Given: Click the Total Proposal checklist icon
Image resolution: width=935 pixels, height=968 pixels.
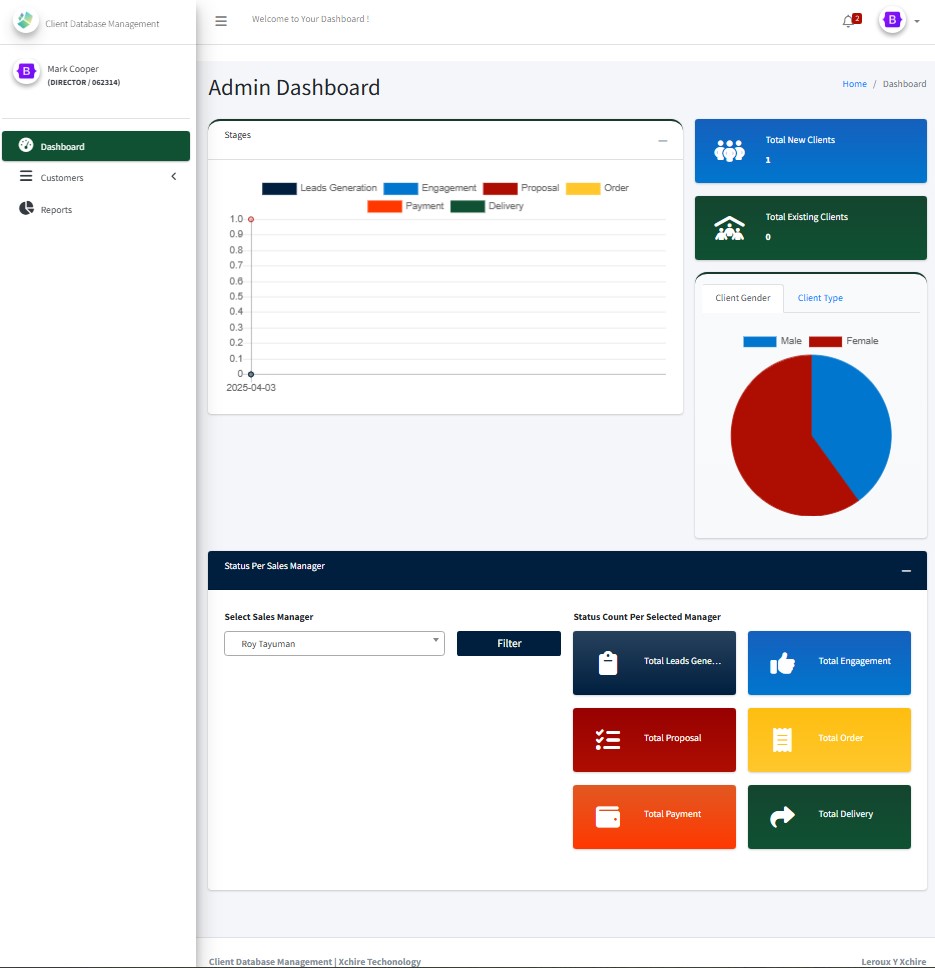Looking at the screenshot, I should 608,740.
